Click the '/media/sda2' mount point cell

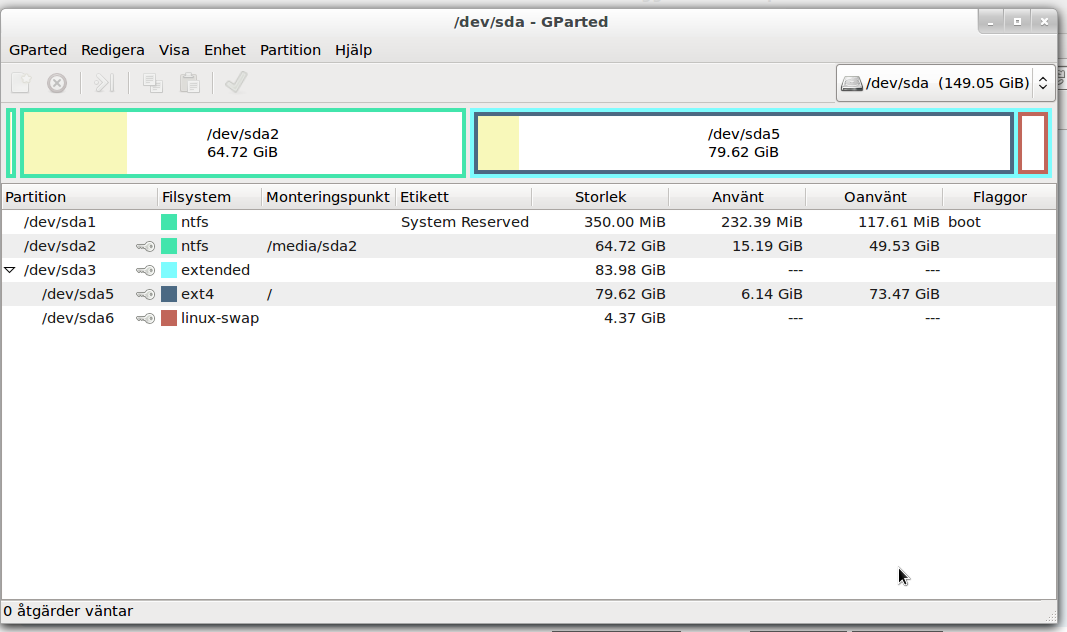click(x=312, y=246)
